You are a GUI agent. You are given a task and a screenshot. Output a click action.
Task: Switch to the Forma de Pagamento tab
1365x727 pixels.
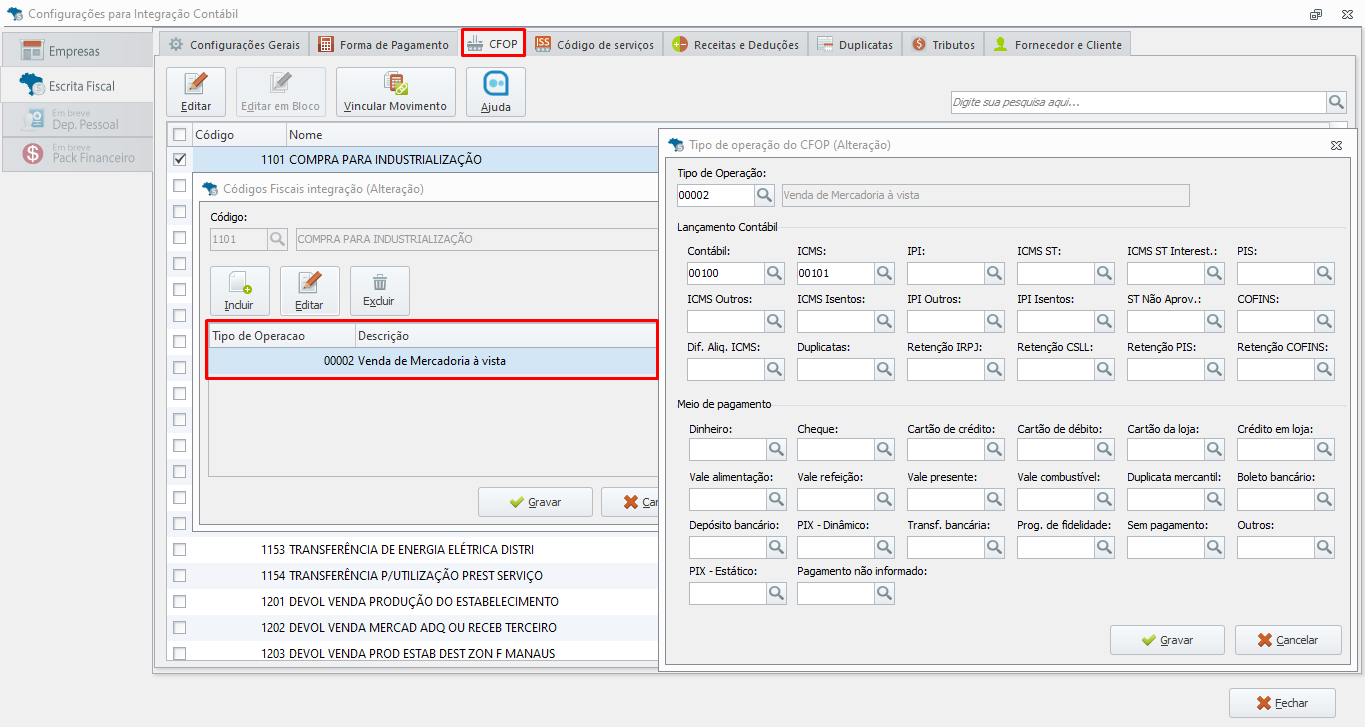click(384, 45)
